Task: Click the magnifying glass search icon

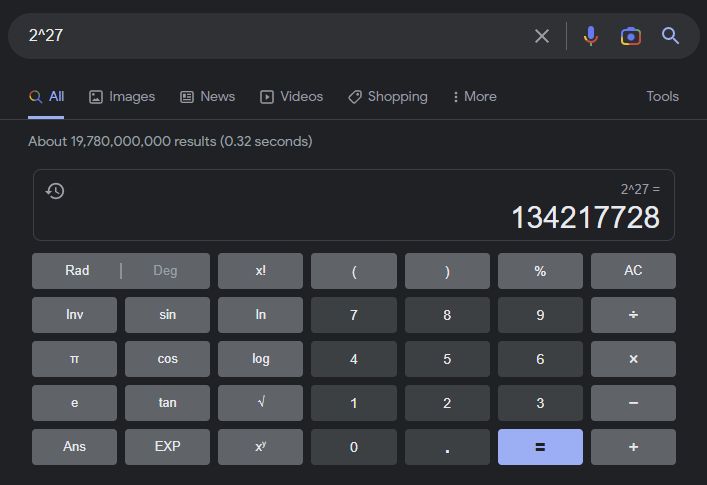Action: click(670, 36)
